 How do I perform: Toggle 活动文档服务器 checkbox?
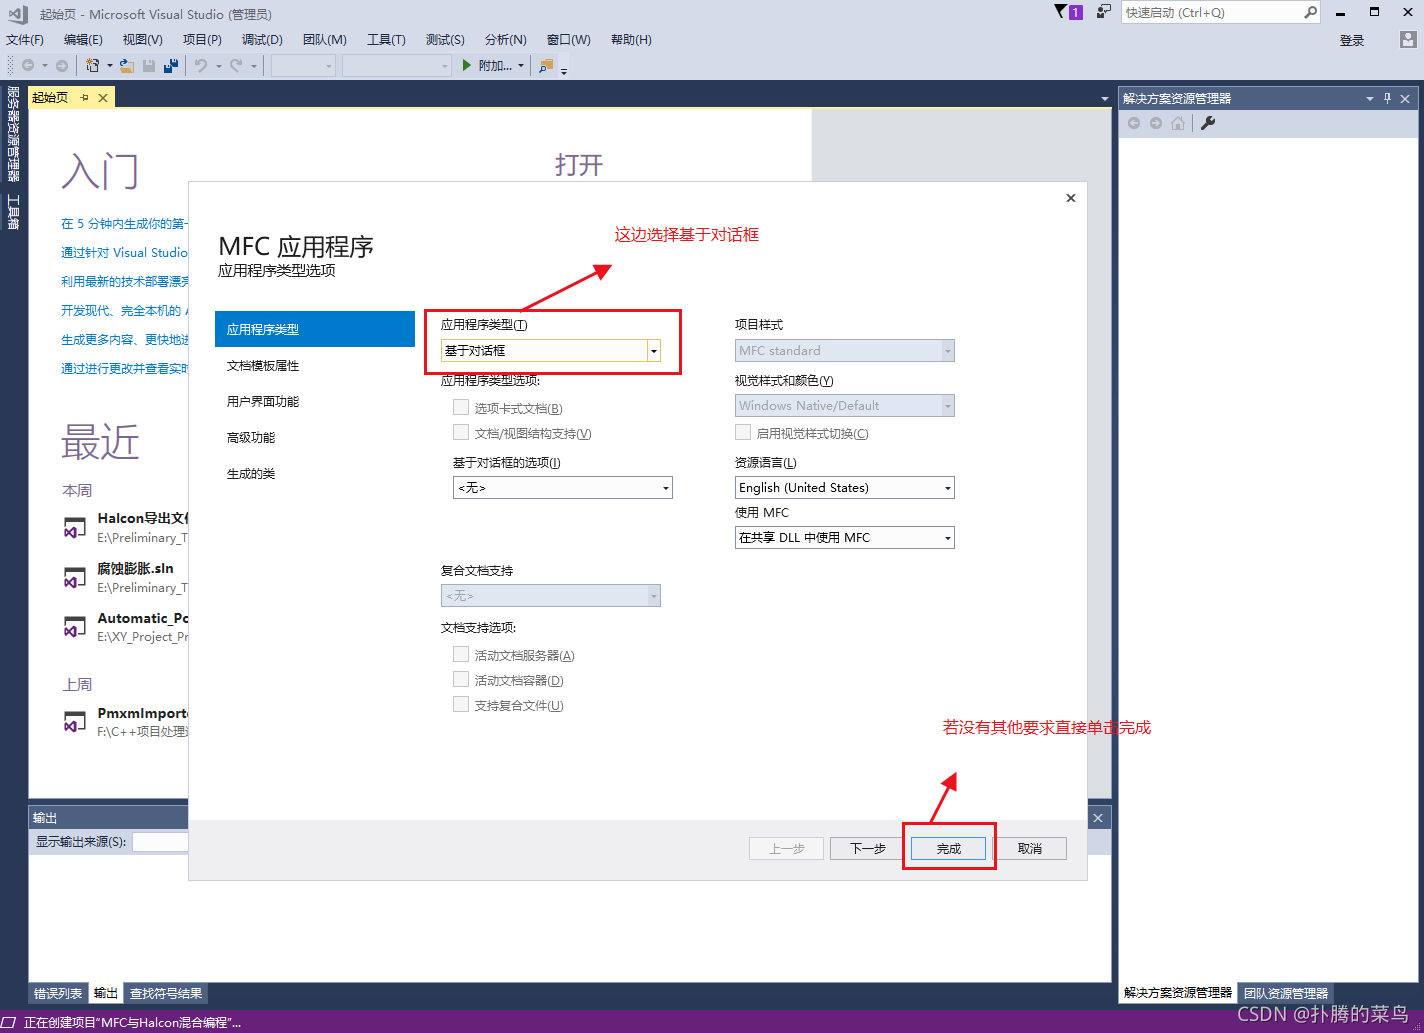click(x=461, y=654)
